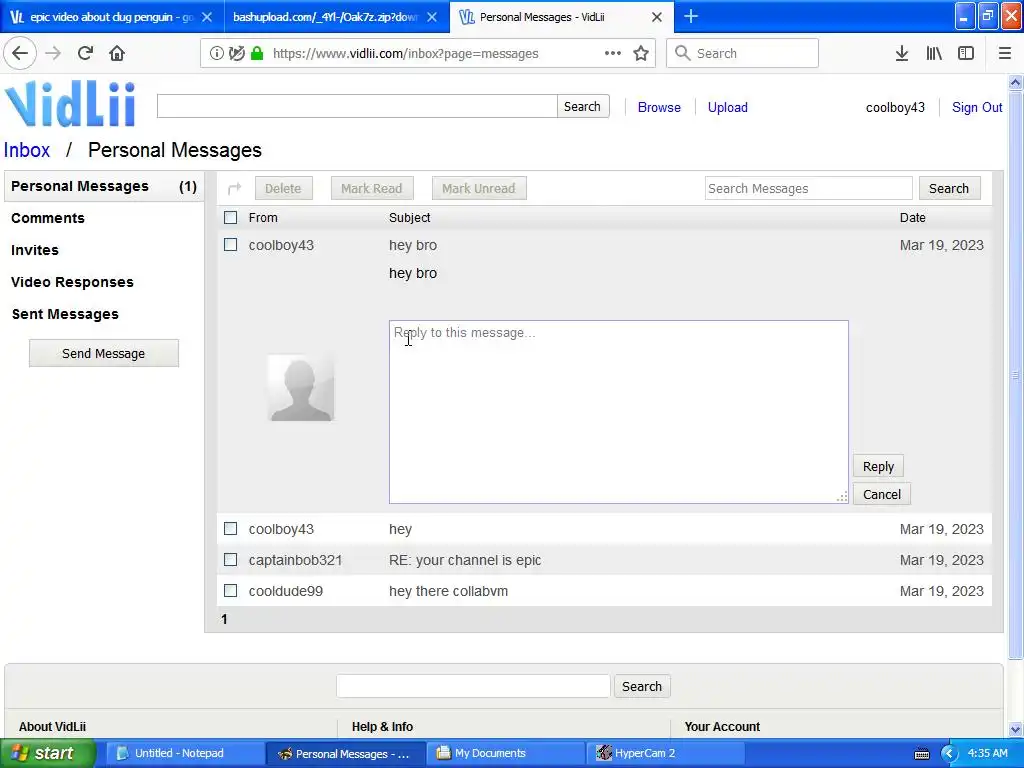Open the browser library icon
1024x768 pixels.
[x=934, y=53]
